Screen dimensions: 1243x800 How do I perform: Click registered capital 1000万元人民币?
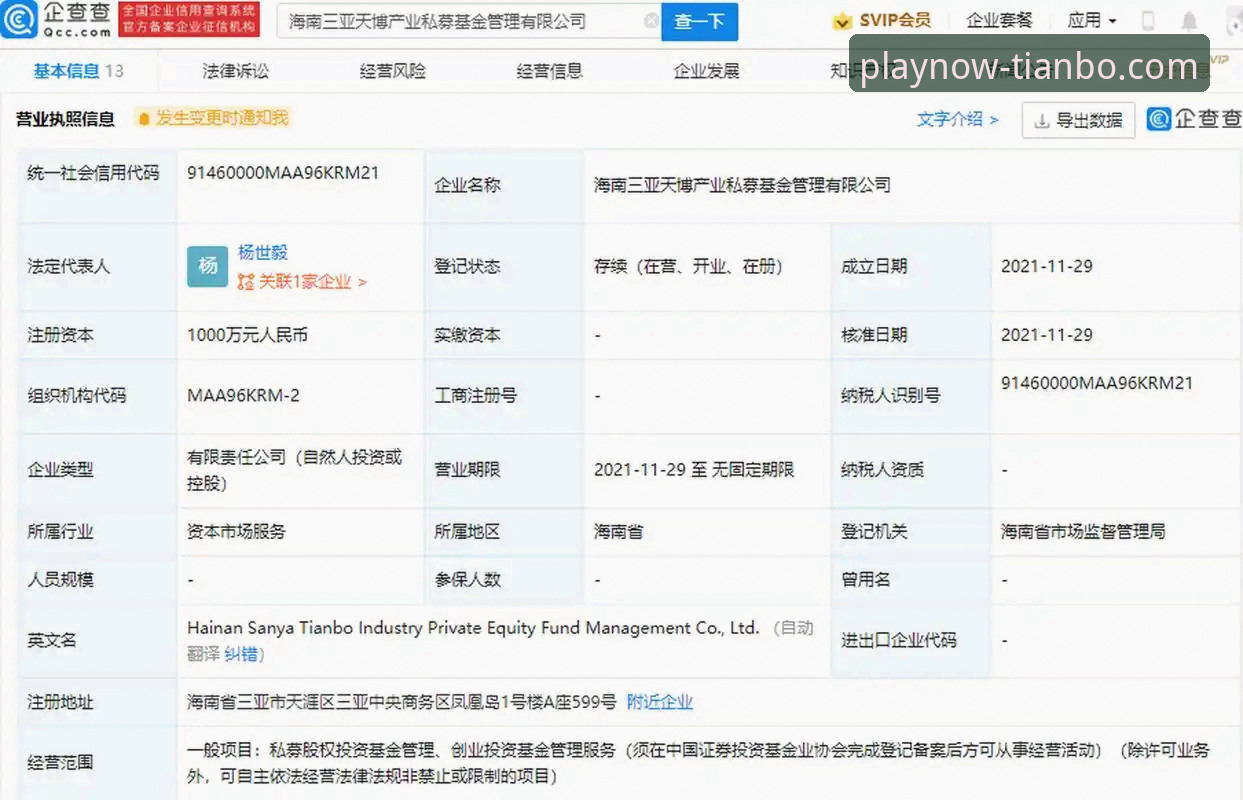(x=247, y=335)
